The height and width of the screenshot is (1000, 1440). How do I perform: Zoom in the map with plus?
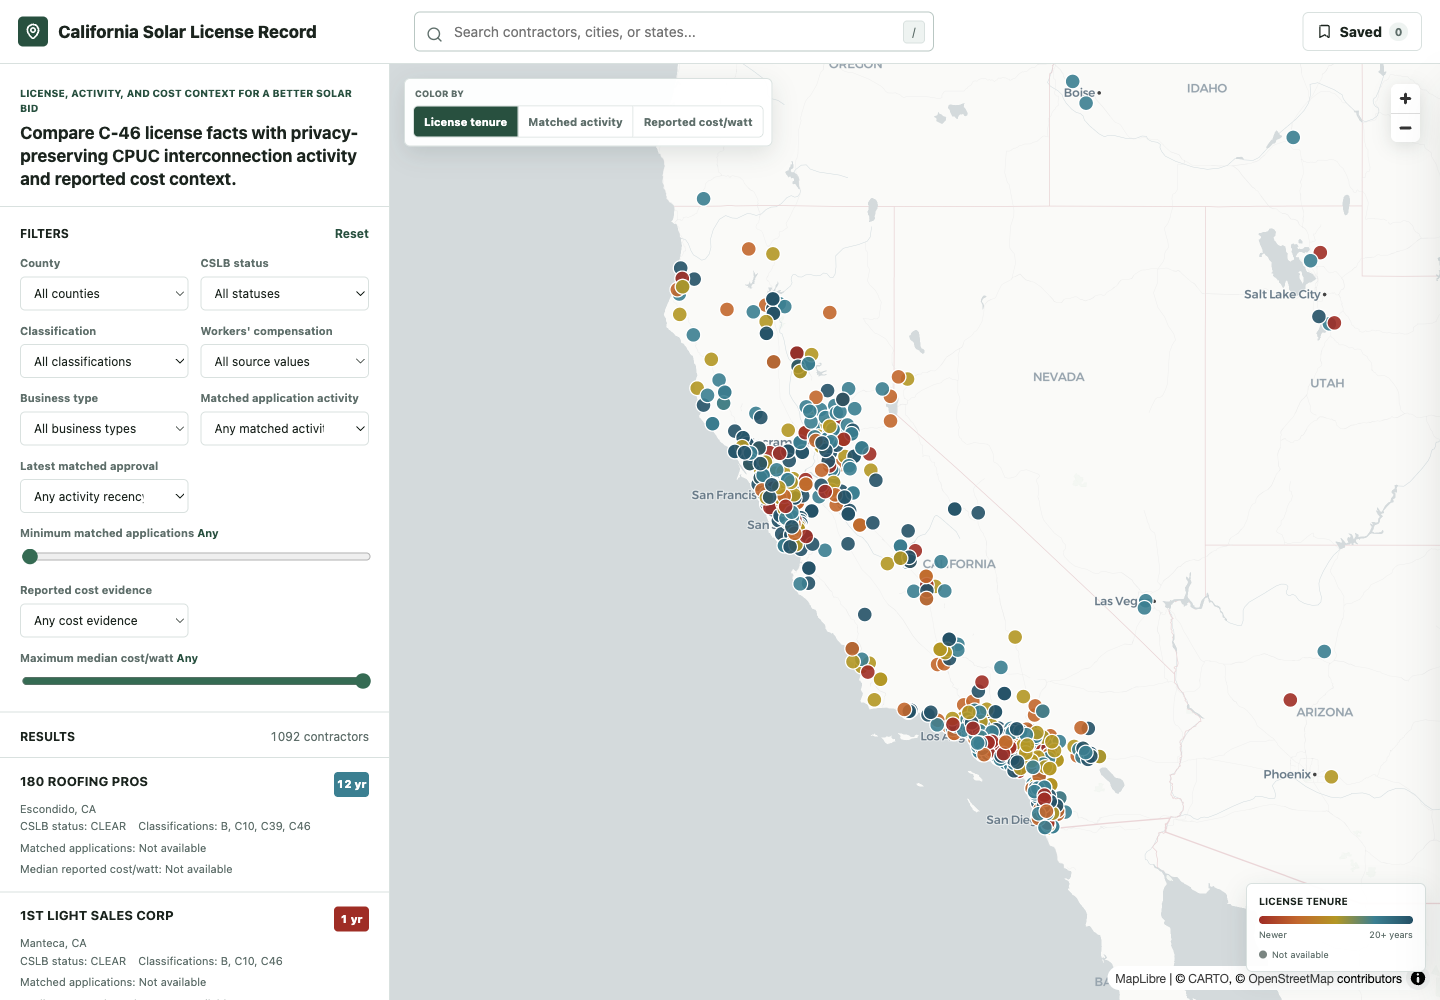pos(1405,98)
